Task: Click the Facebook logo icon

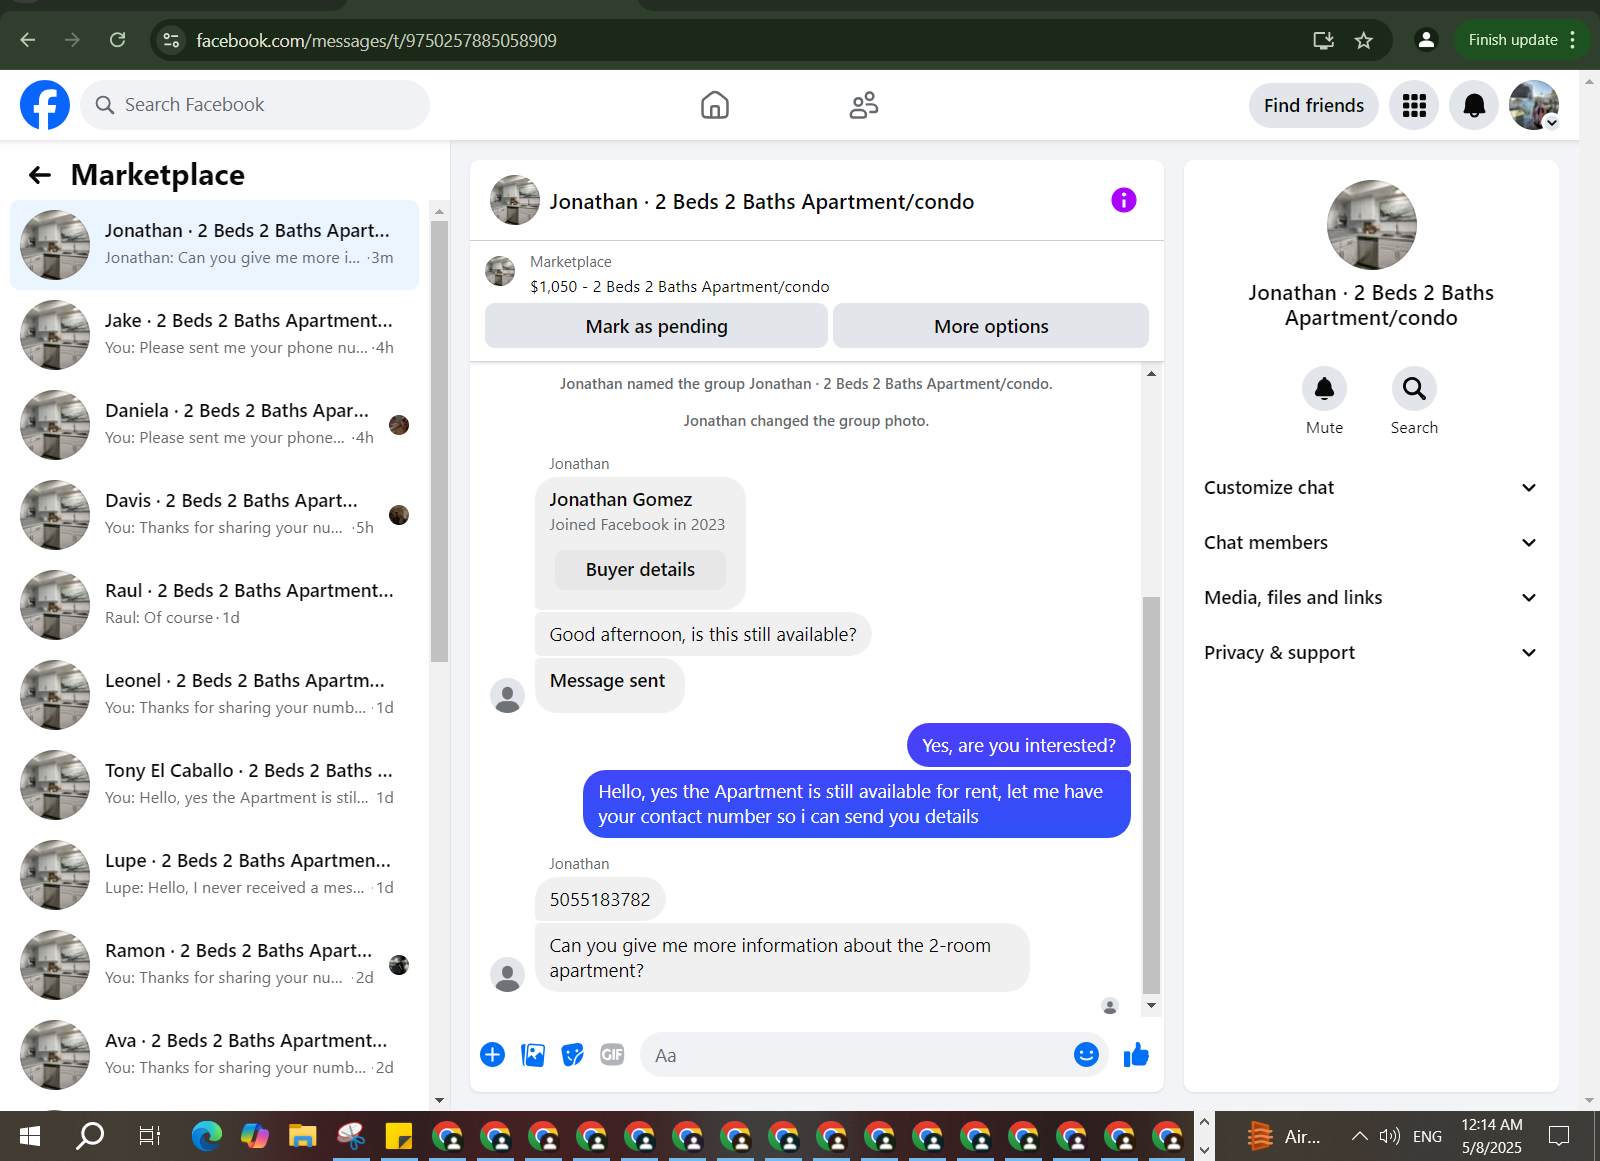Action: [45, 105]
